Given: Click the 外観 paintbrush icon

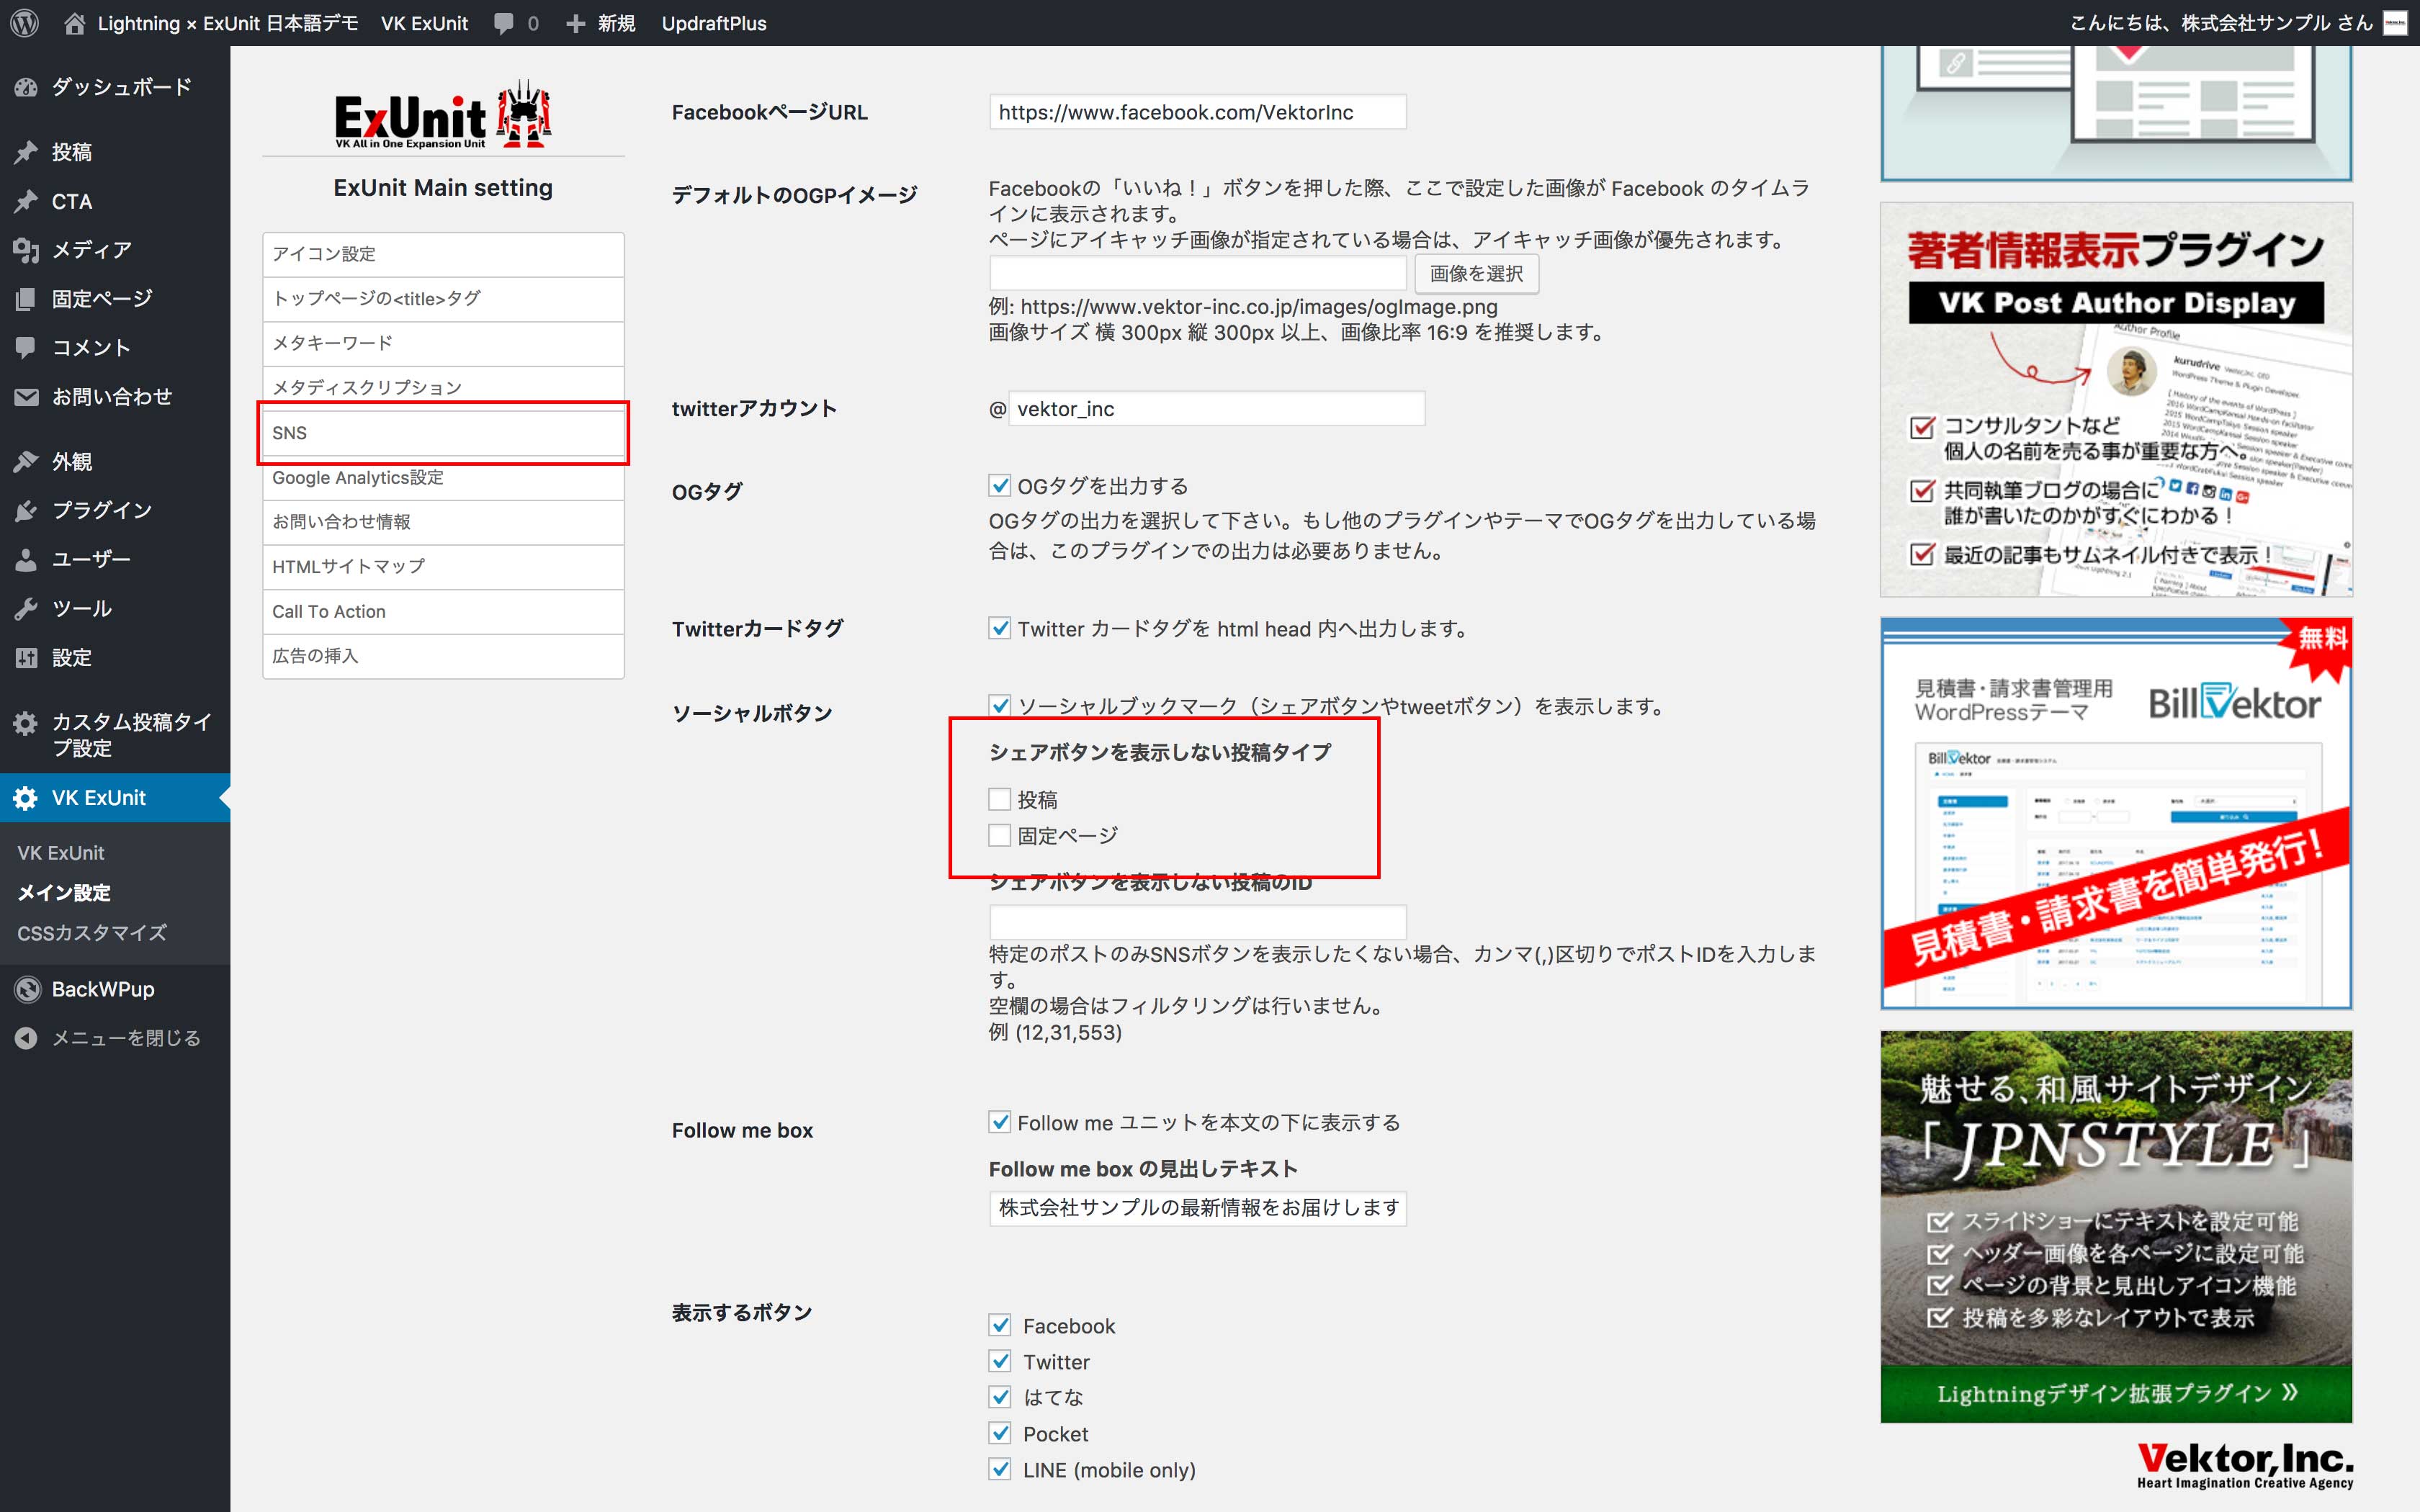Looking at the screenshot, I should click(26, 462).
